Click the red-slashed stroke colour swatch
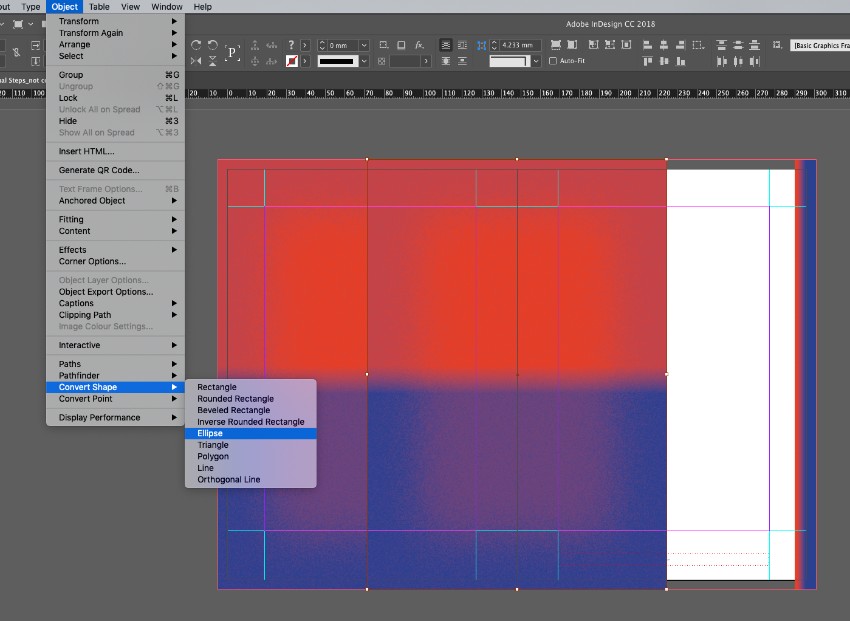This screenshot has height=621, width=850. point(291,61)
